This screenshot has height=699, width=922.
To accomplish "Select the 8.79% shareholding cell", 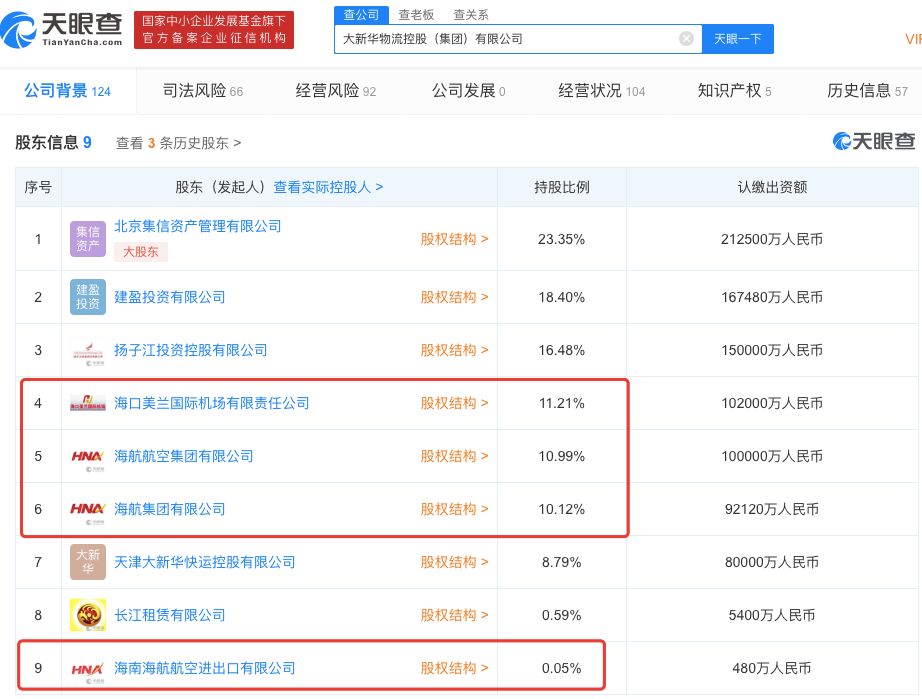I will pos(562,562).
